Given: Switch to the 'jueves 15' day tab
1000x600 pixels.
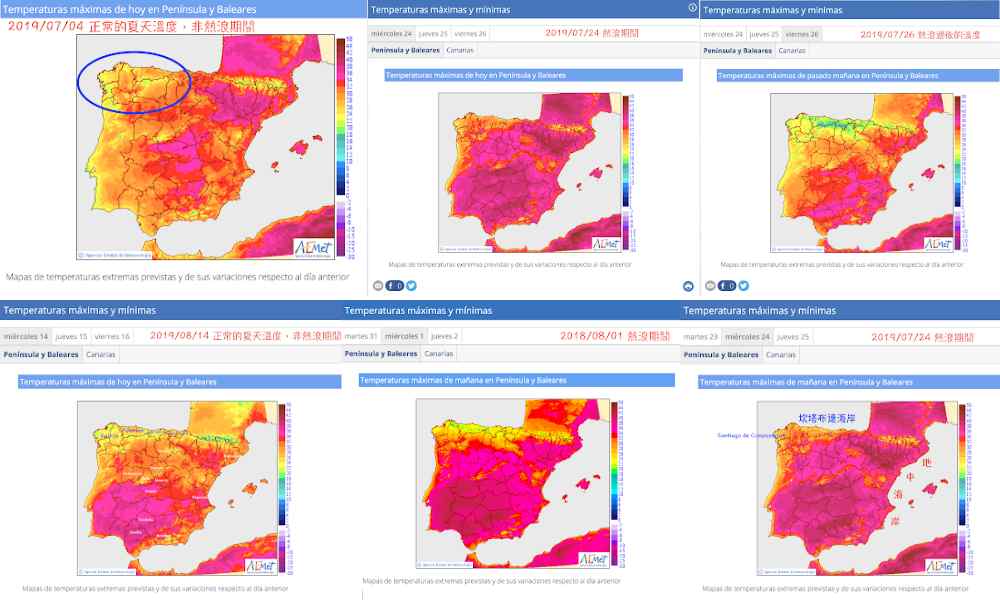Looking at the screenshot, I should point(71,336).
